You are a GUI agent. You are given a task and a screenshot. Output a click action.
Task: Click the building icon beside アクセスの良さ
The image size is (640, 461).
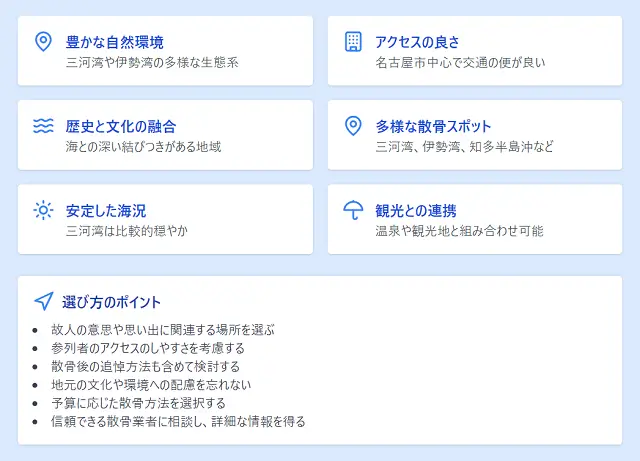click(x=353, y=42)
